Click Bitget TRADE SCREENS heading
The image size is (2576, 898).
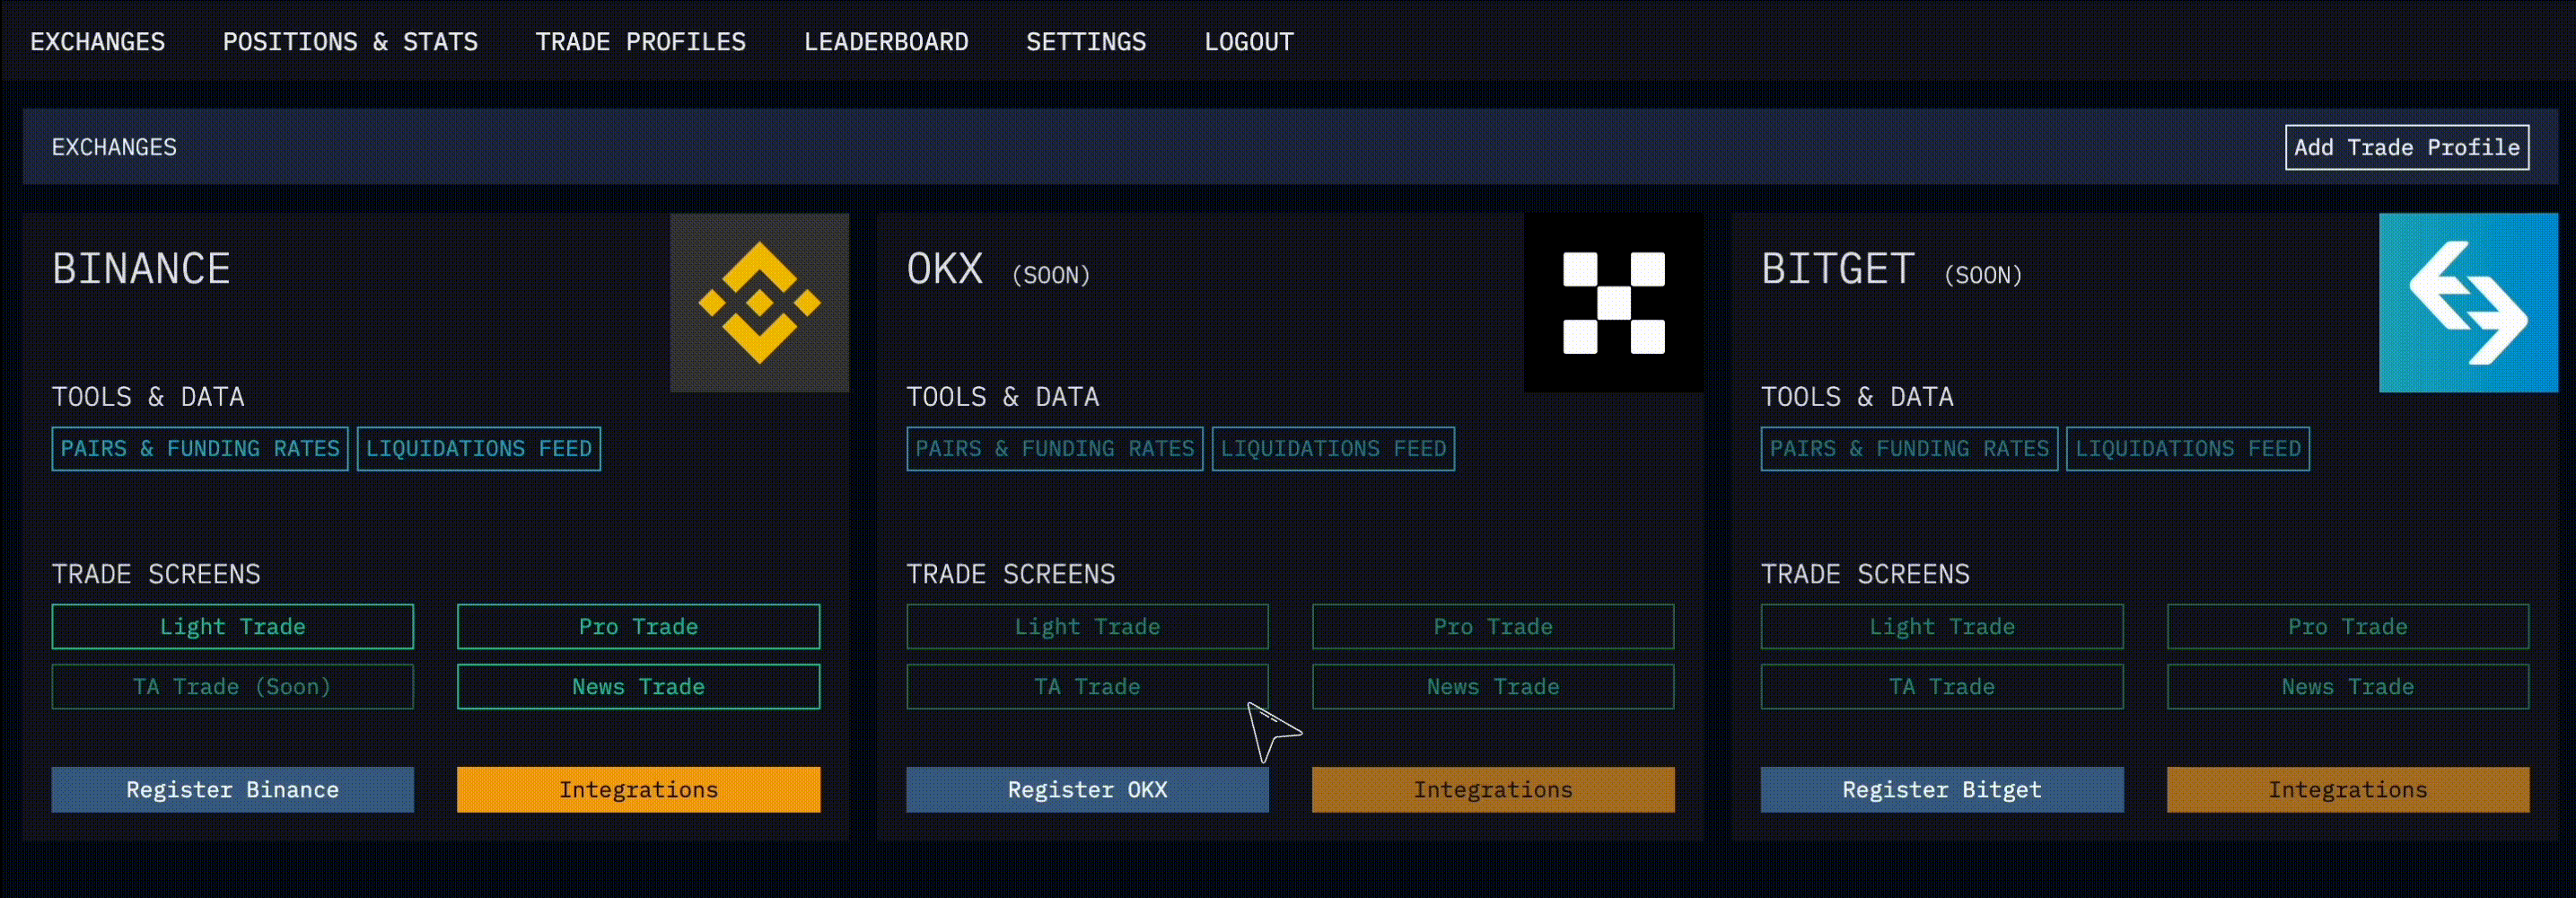(x=1865, y=574)
